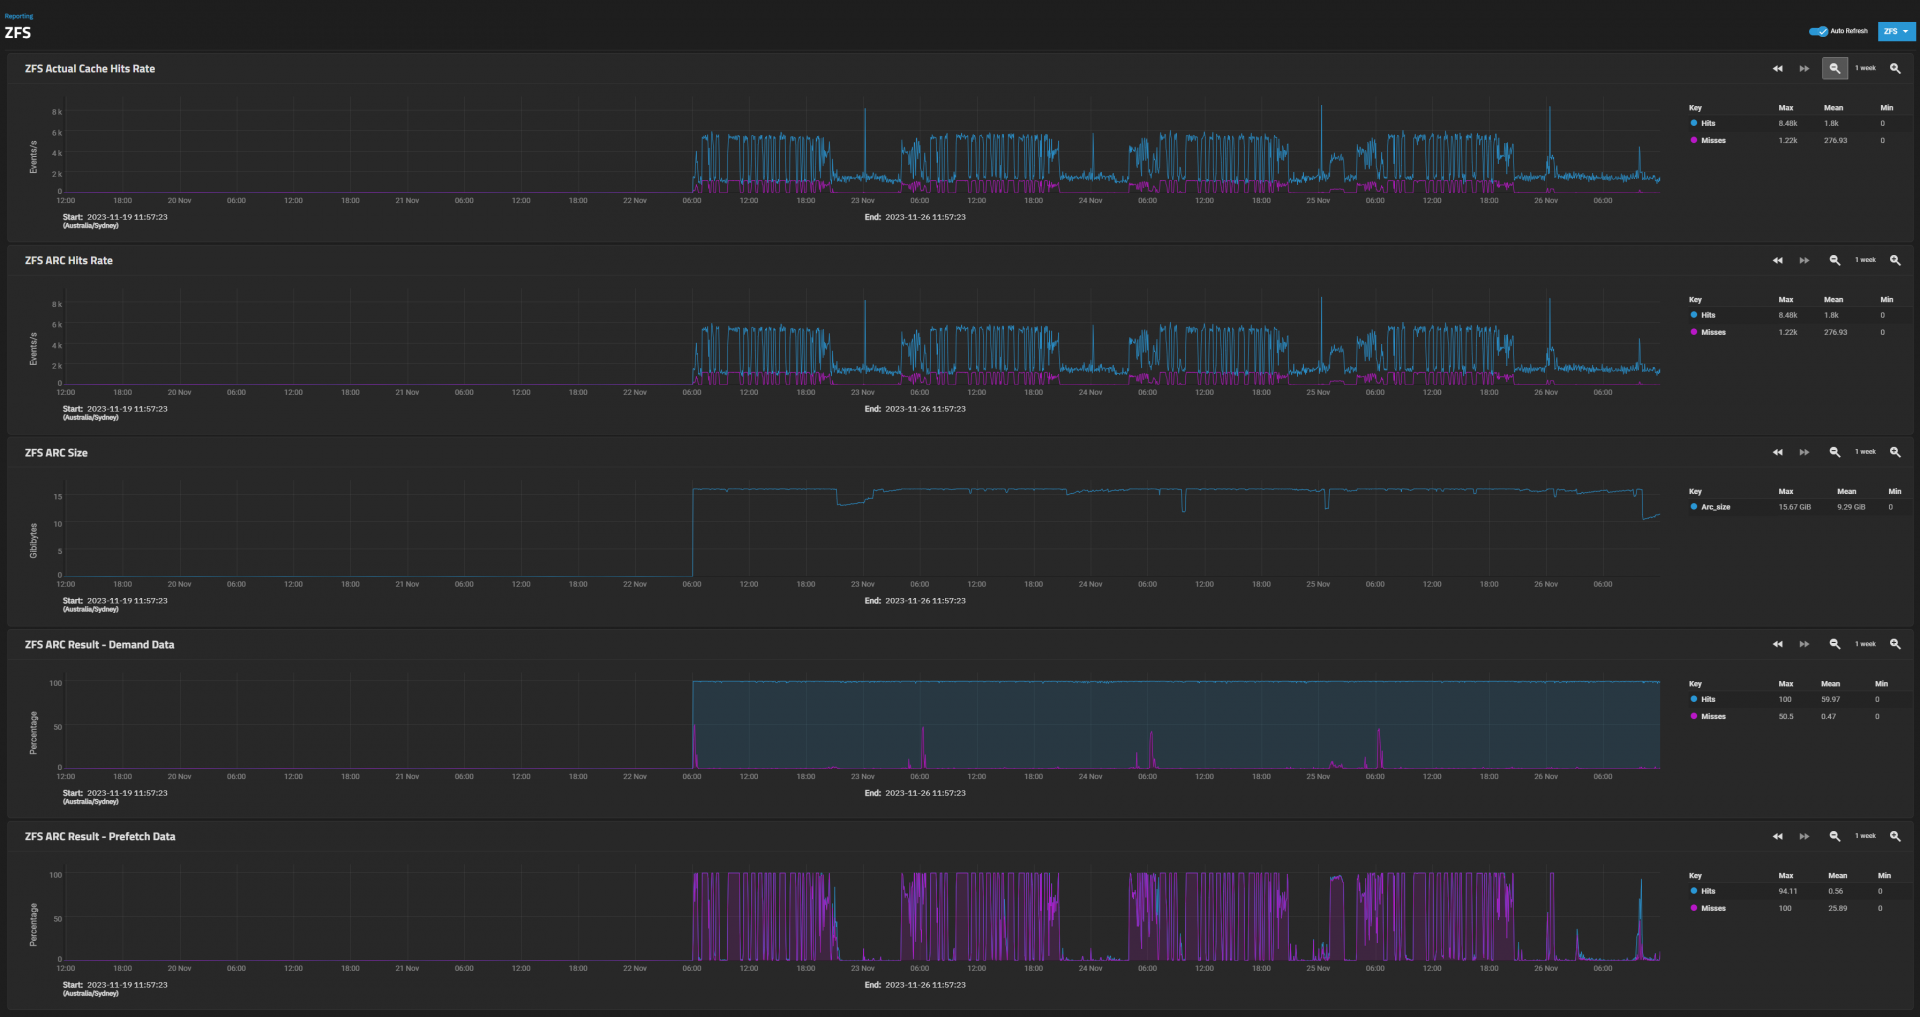This screenshot has height=1017, width=1920.
Task: Click '1 week' label in Prefetch Data header
Action: [x=1865, y=836]
